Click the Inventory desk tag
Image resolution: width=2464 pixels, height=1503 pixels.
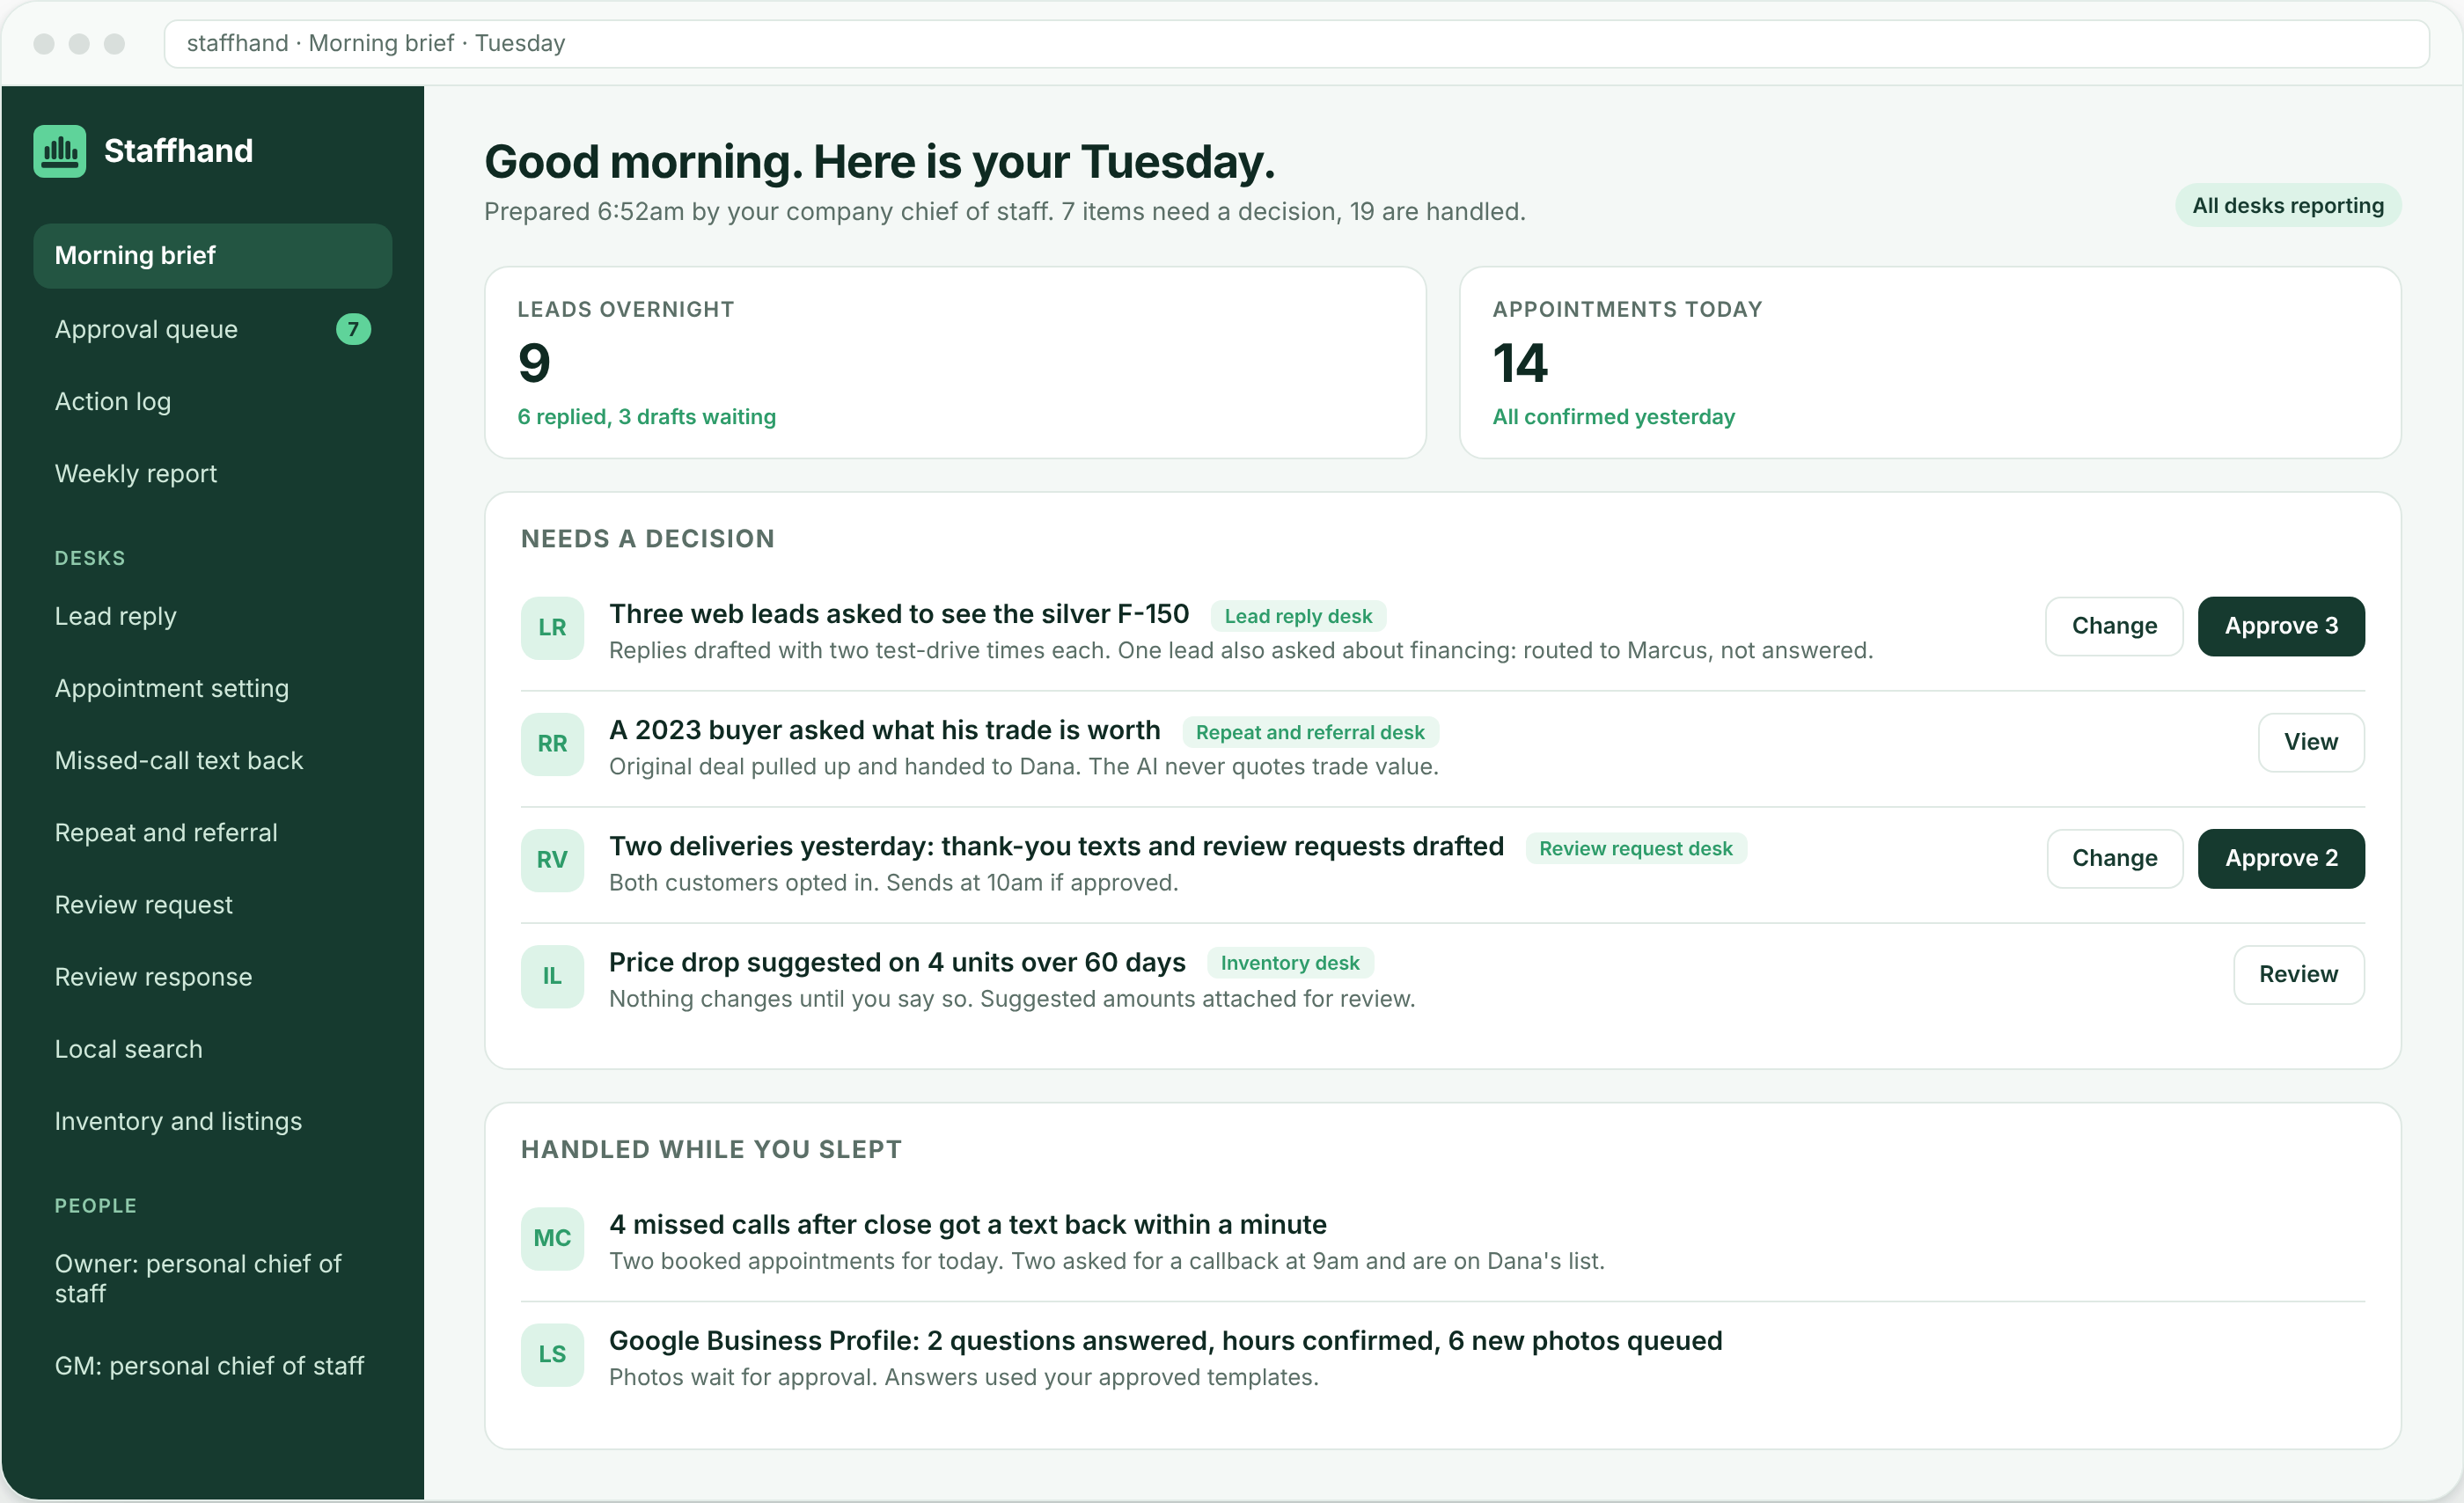tap(1290, 963)
